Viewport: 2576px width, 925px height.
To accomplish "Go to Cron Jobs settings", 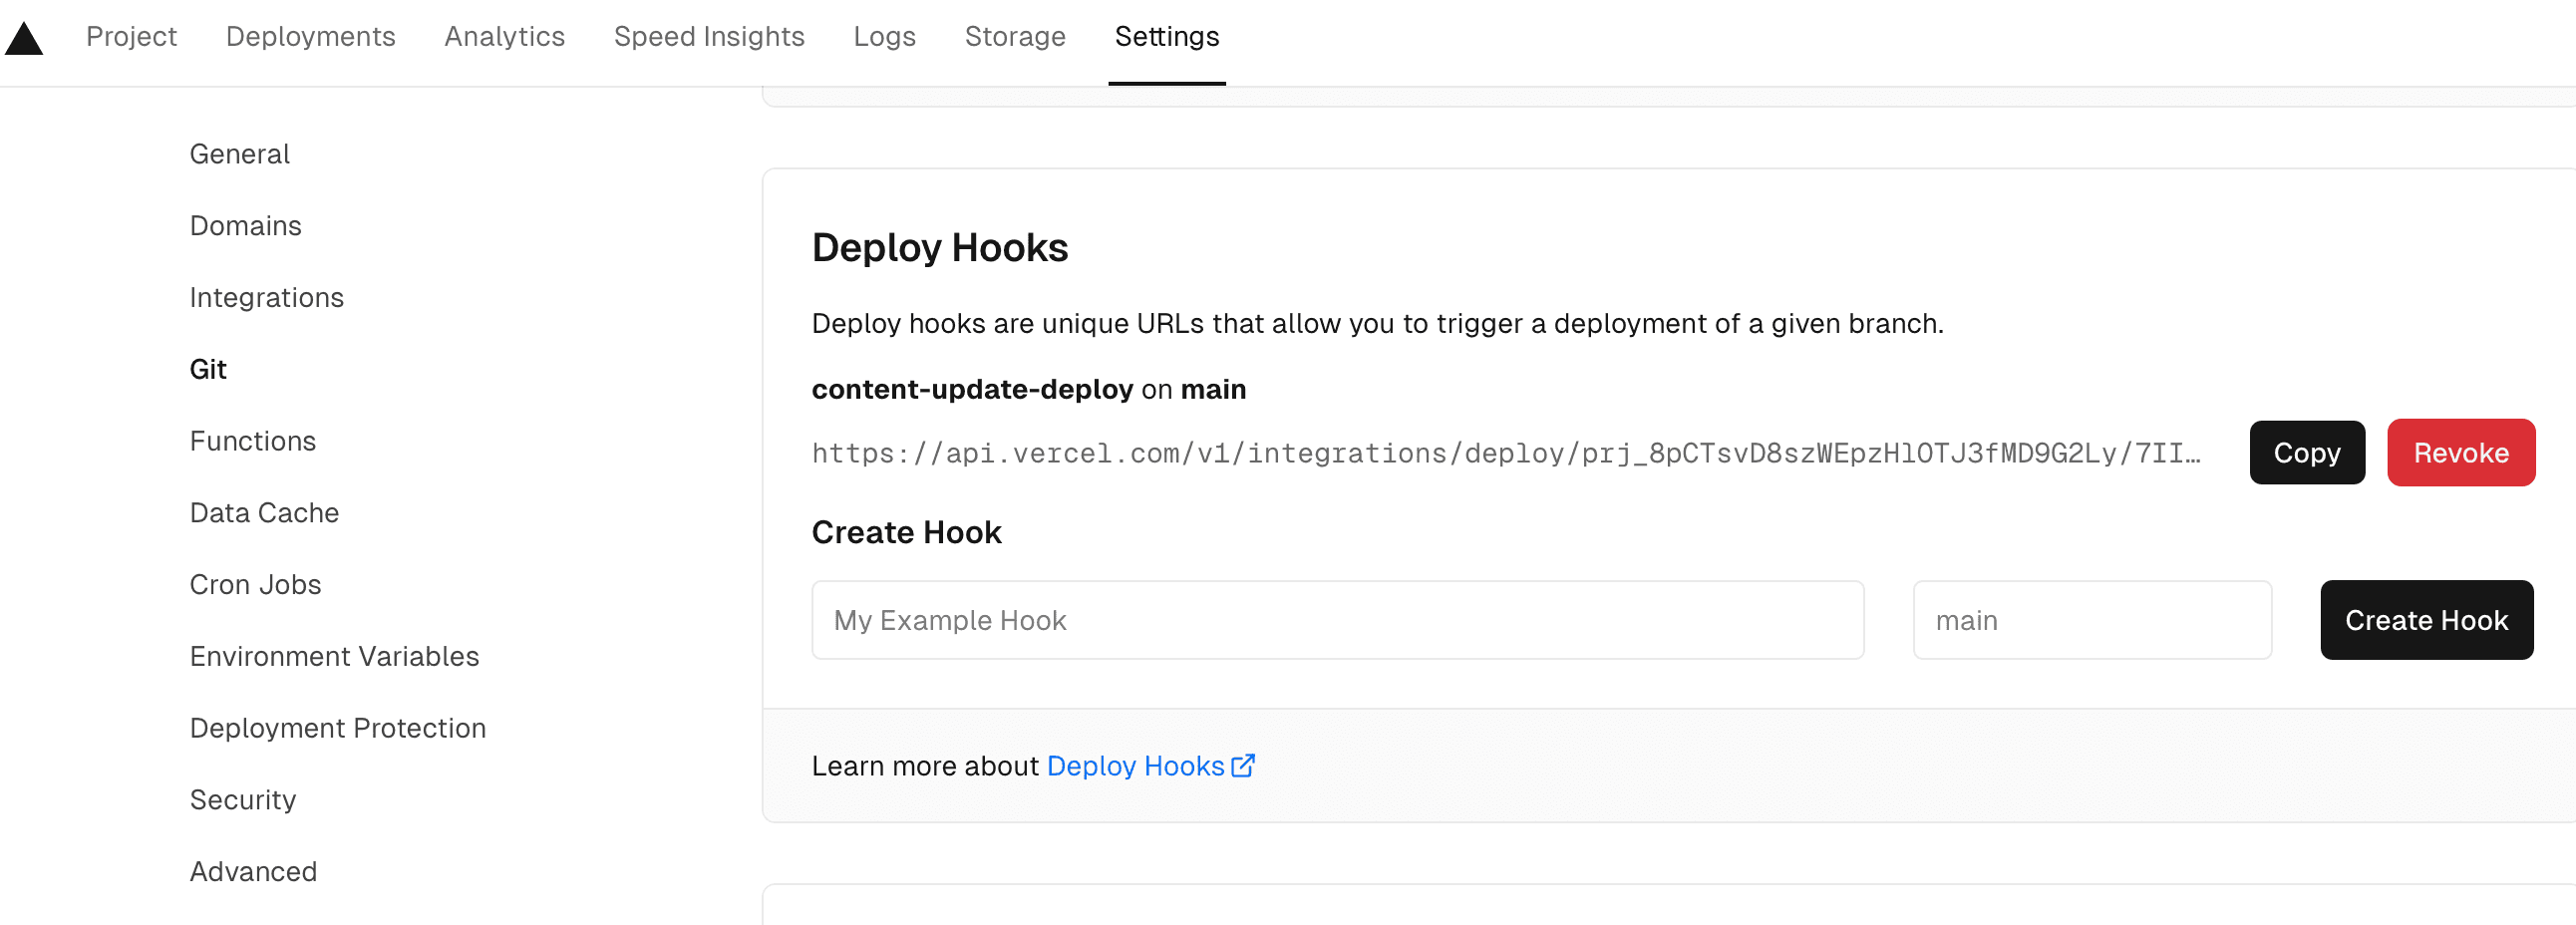I will [x=255, y=585].
